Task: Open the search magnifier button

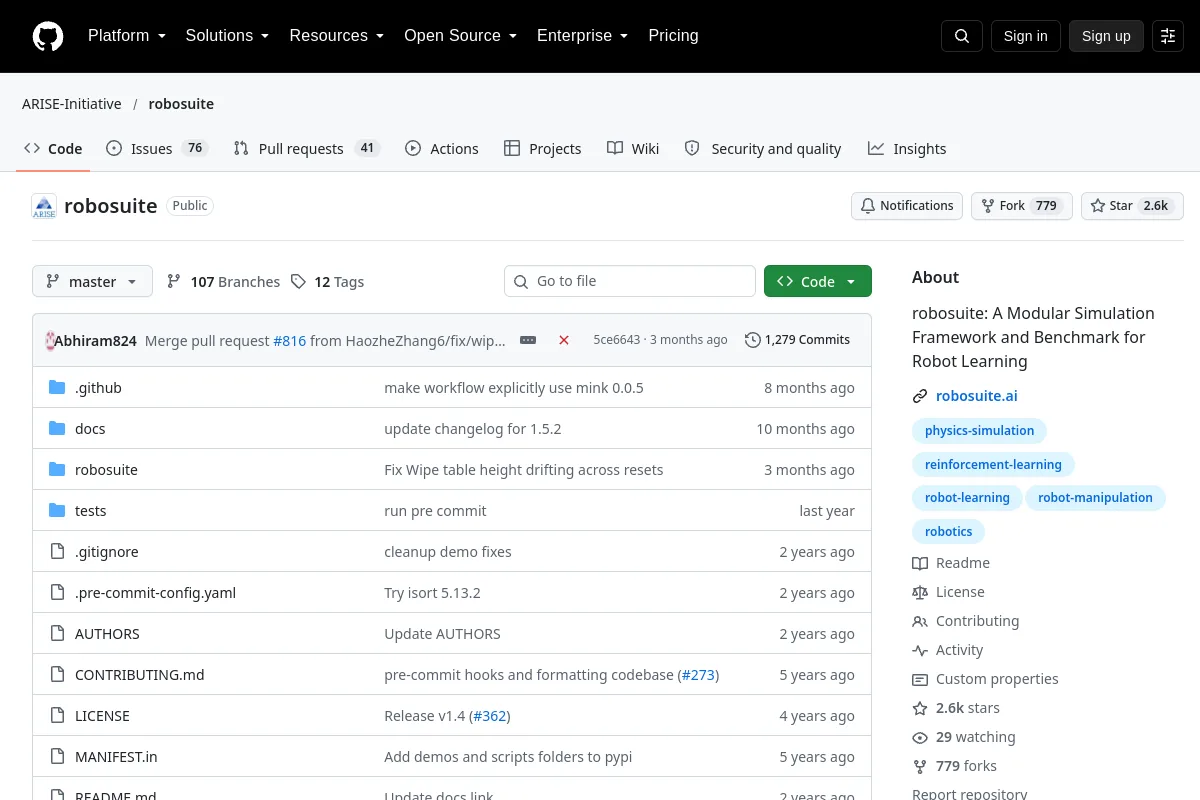Action: pos(962,36)
